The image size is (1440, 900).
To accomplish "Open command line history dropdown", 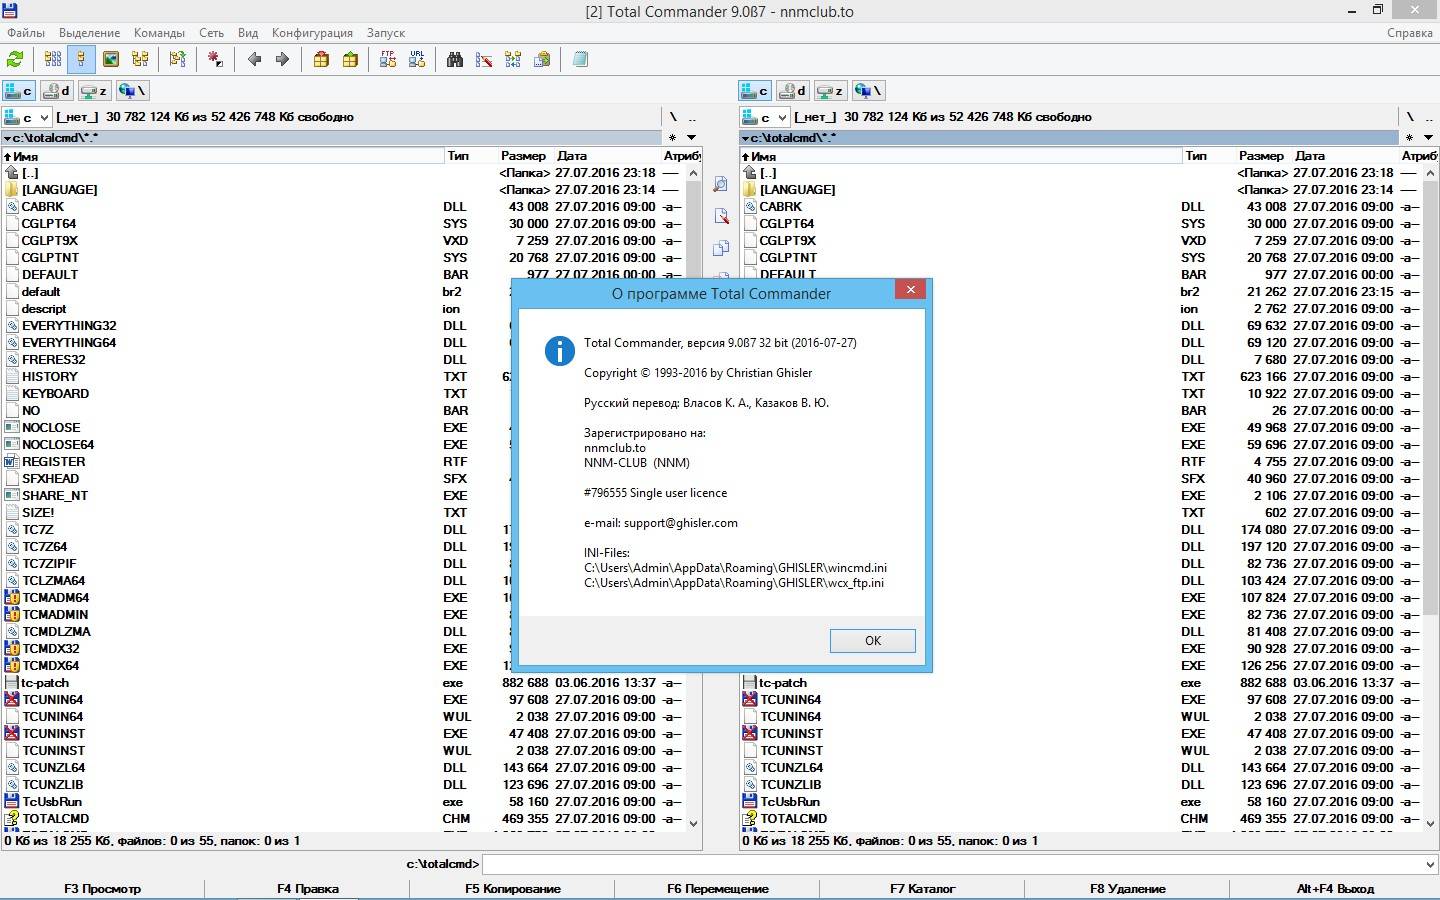I will [1429, 864].
